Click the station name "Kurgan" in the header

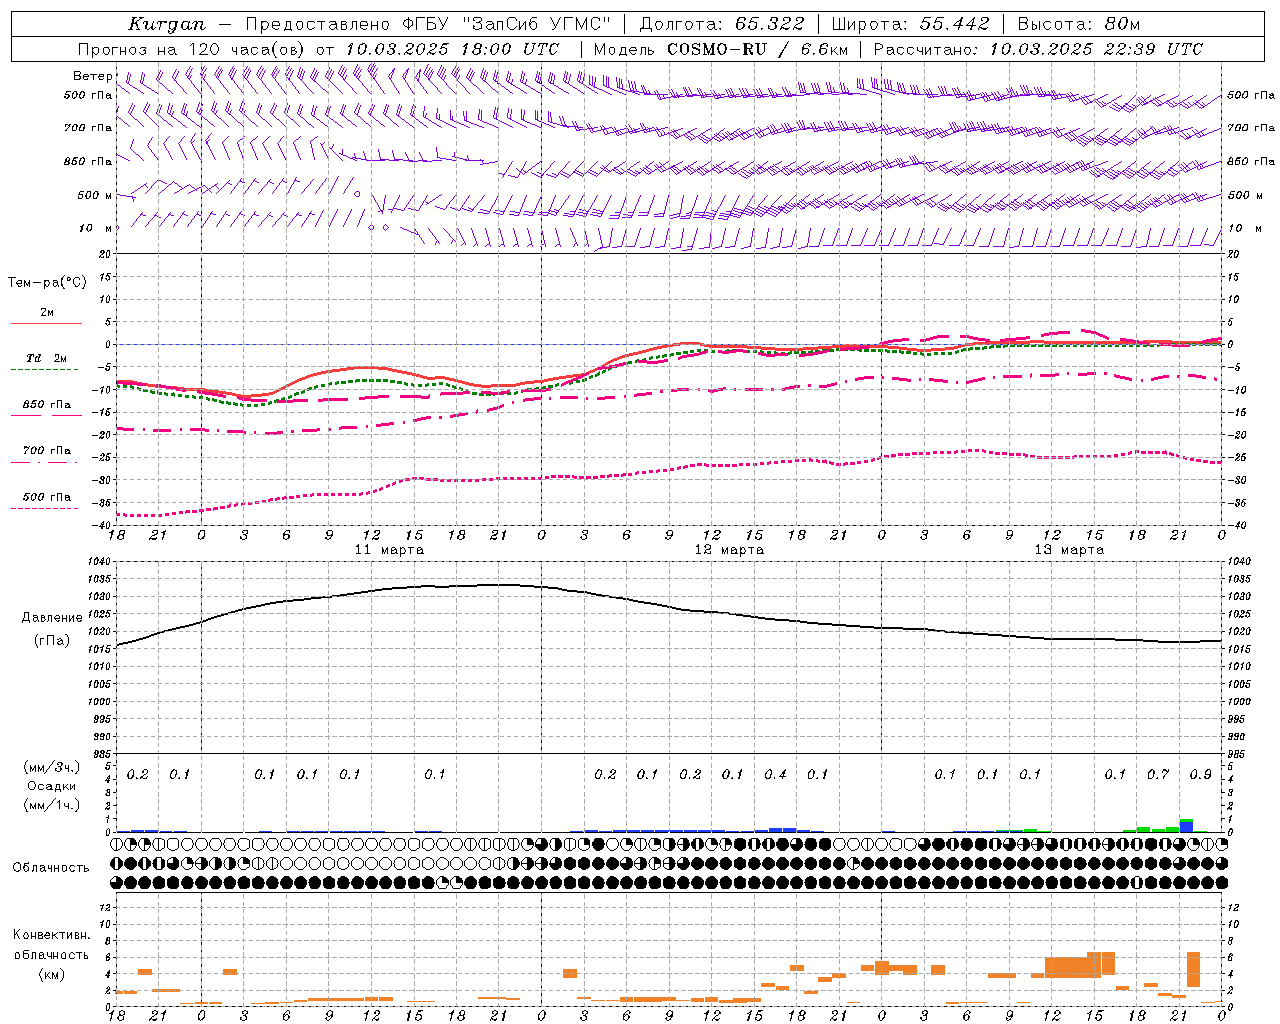pos(166,24)
